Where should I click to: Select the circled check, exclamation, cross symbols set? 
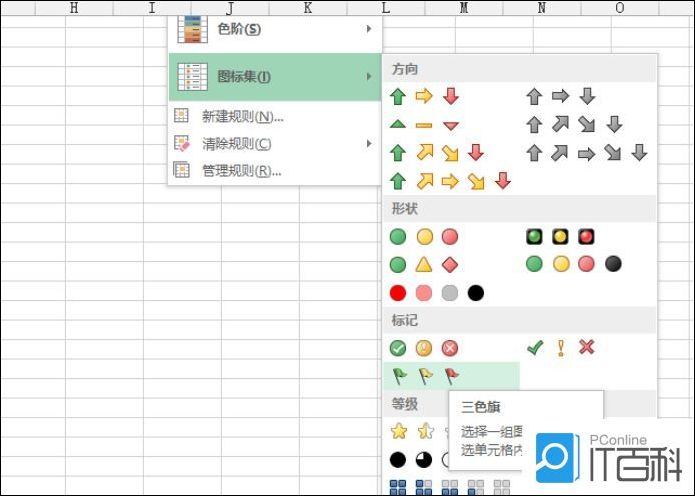pyautogui.click(x=424, y=348)
